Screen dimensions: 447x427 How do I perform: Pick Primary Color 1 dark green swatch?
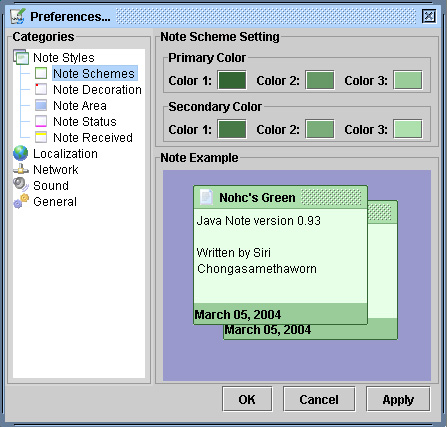(232, 80)
